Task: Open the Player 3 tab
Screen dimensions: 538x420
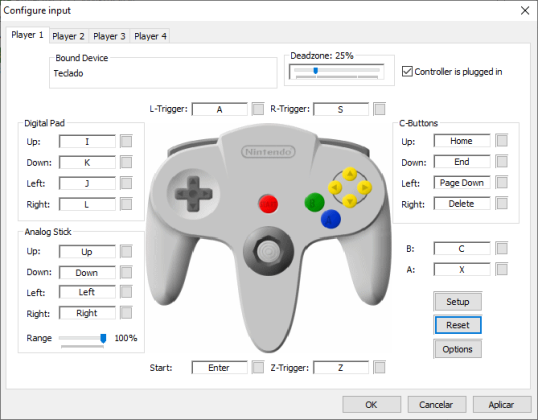Action: point(109,36)
